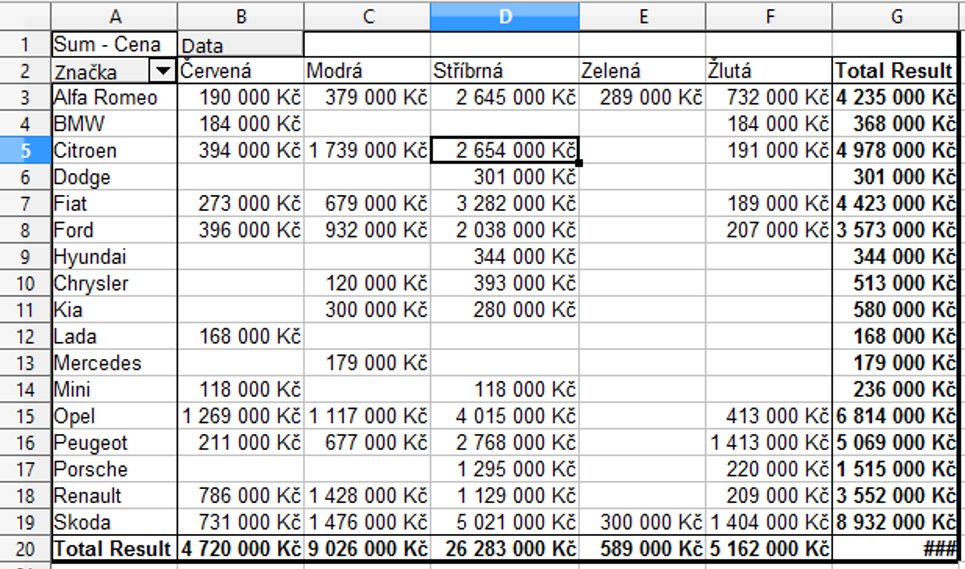
Task: Select cell with 6 814 000 Kč
Action: coord(896,416)
